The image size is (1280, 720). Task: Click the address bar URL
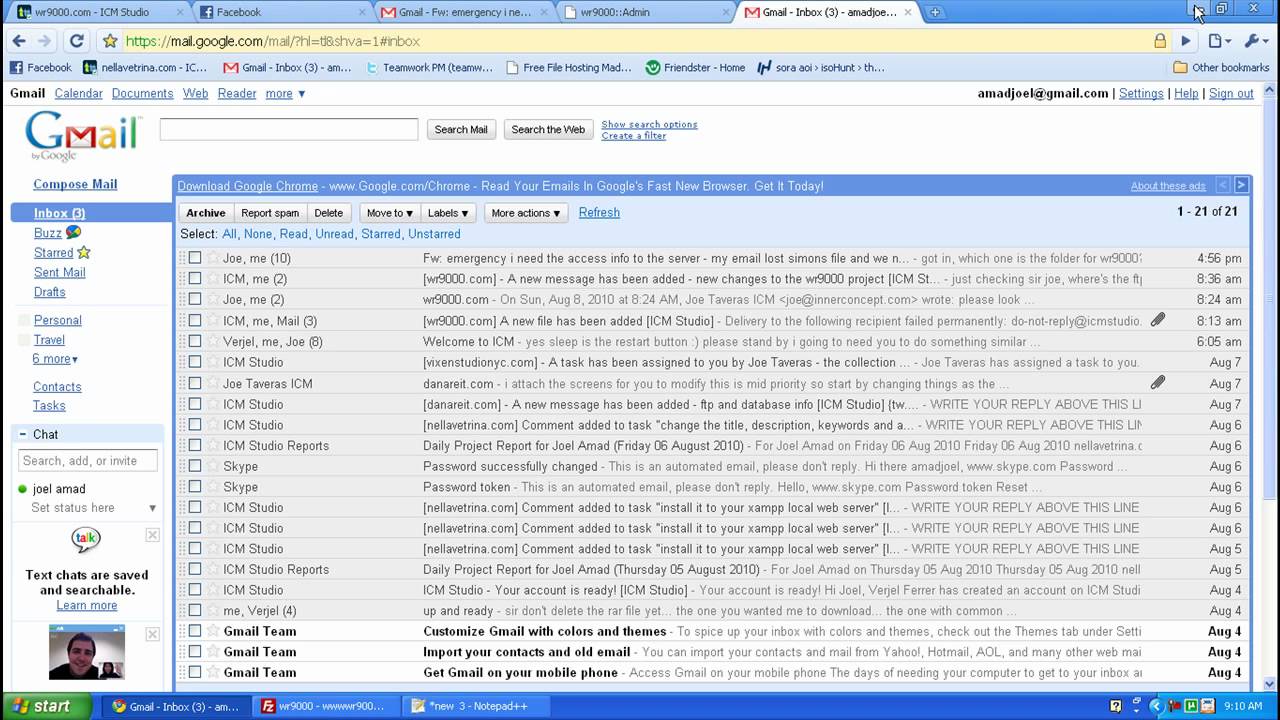[273, 41]
